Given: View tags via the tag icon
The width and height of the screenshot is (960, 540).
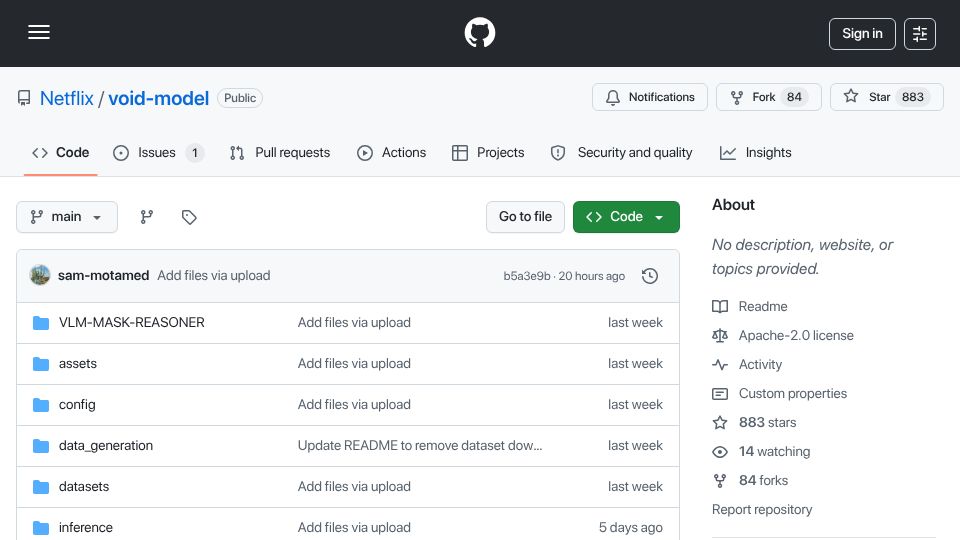Looking at the screenshot, I should (x=189, y=217).
